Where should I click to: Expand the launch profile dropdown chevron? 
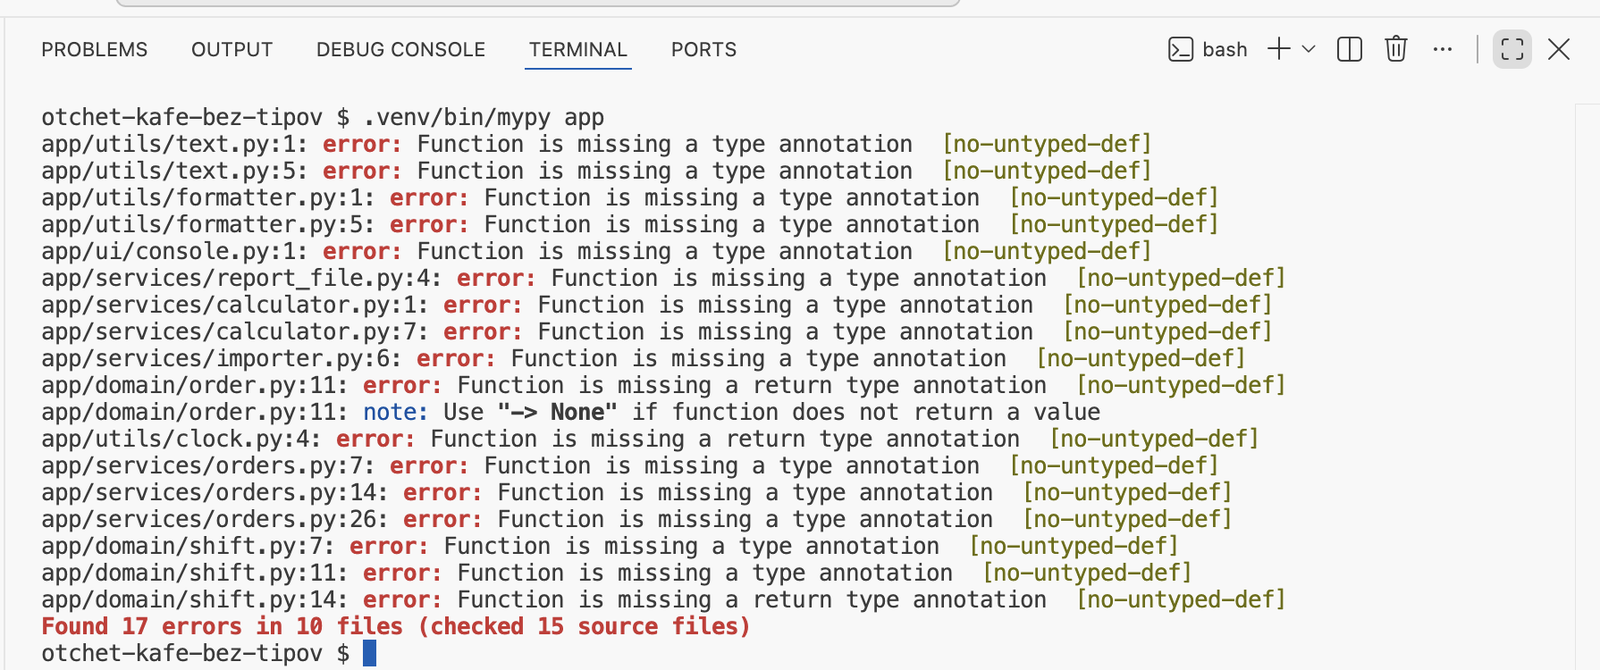point(1308,49)
